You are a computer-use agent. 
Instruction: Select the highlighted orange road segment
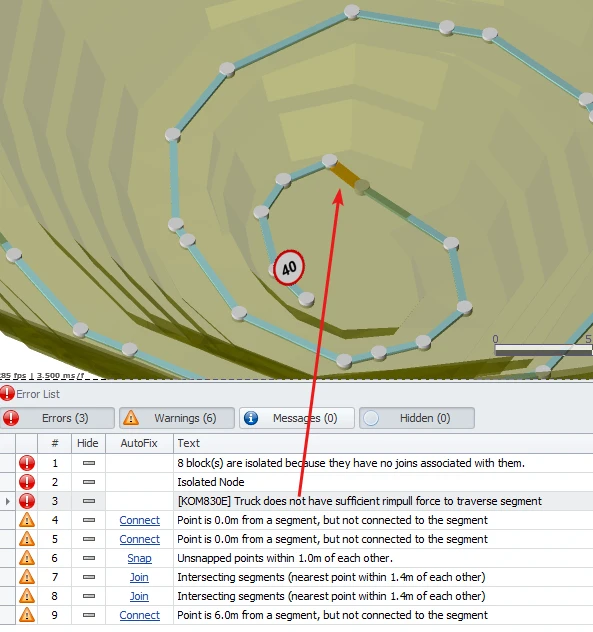(x=345, y=175)
